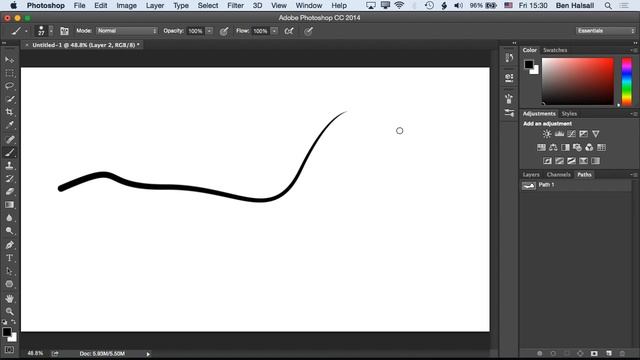Add a Curves adjustment
This screenshot has width=640, height=360.
click(x=571, y=134)
